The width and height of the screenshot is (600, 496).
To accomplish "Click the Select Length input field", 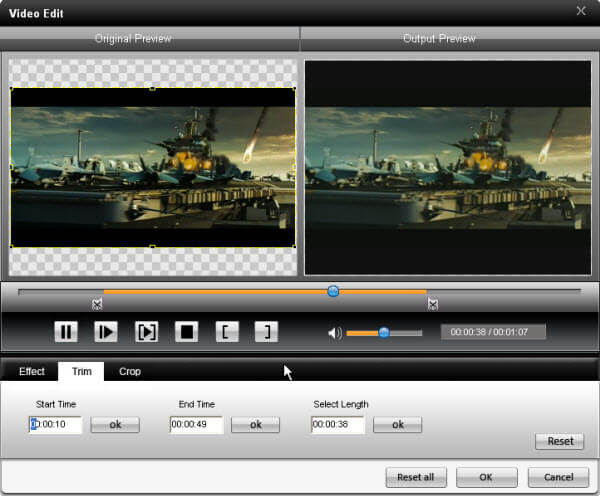I will [x=338, y=424].
